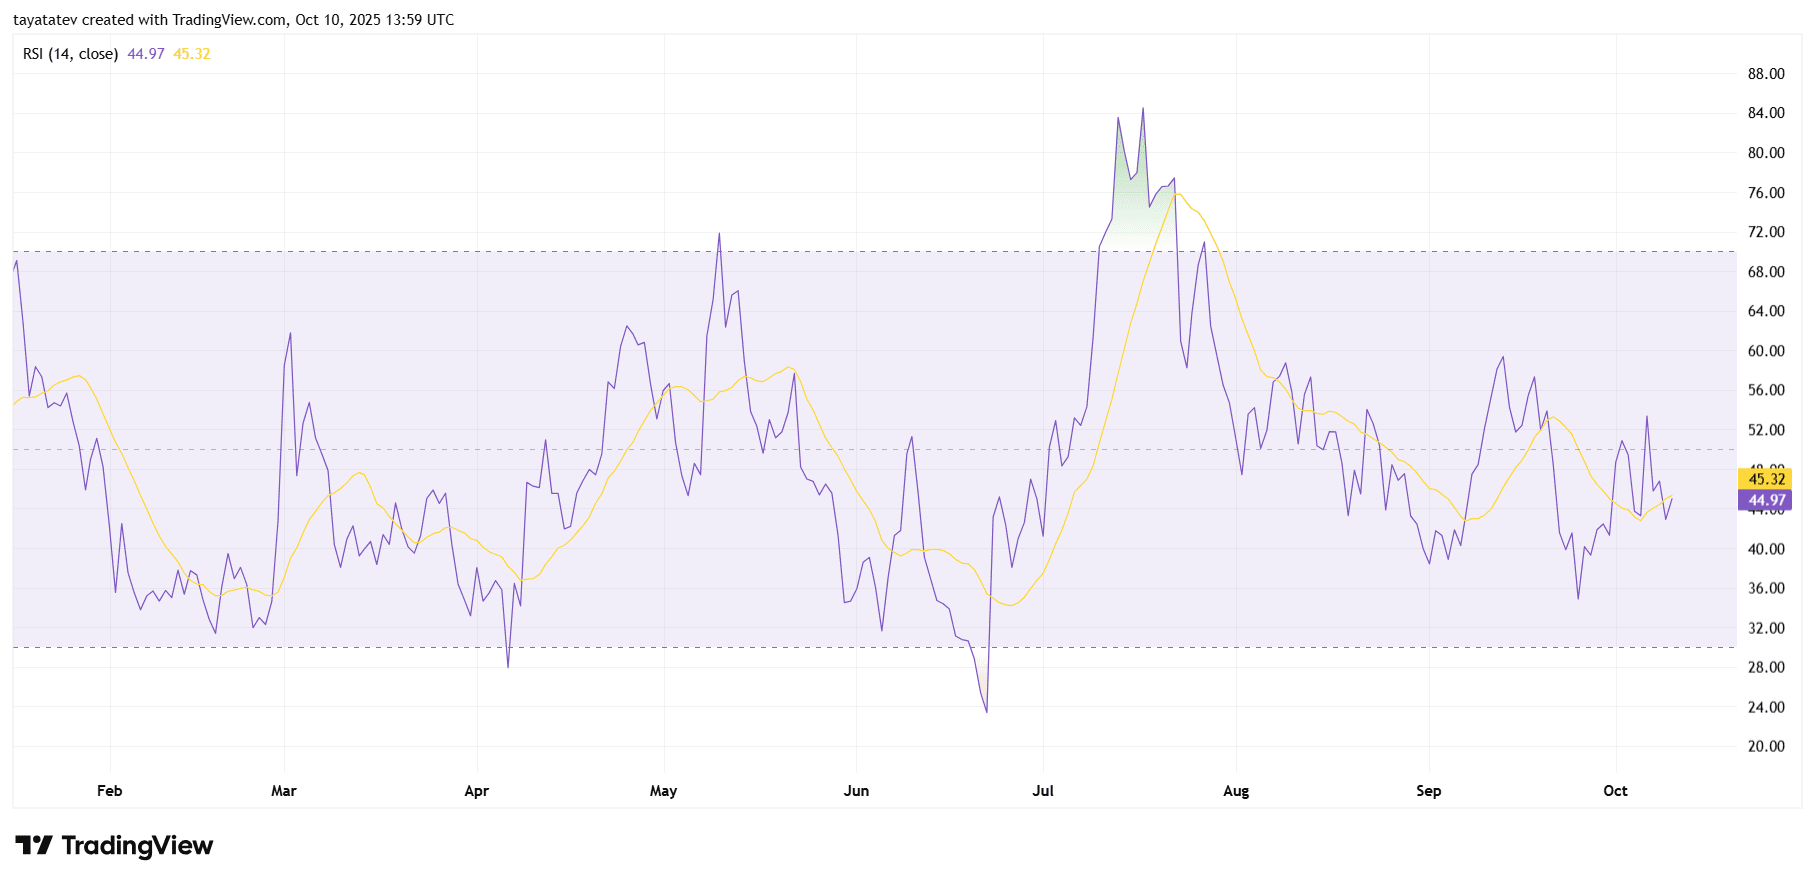Select the Jul label on time axis

pos(1043,791)
